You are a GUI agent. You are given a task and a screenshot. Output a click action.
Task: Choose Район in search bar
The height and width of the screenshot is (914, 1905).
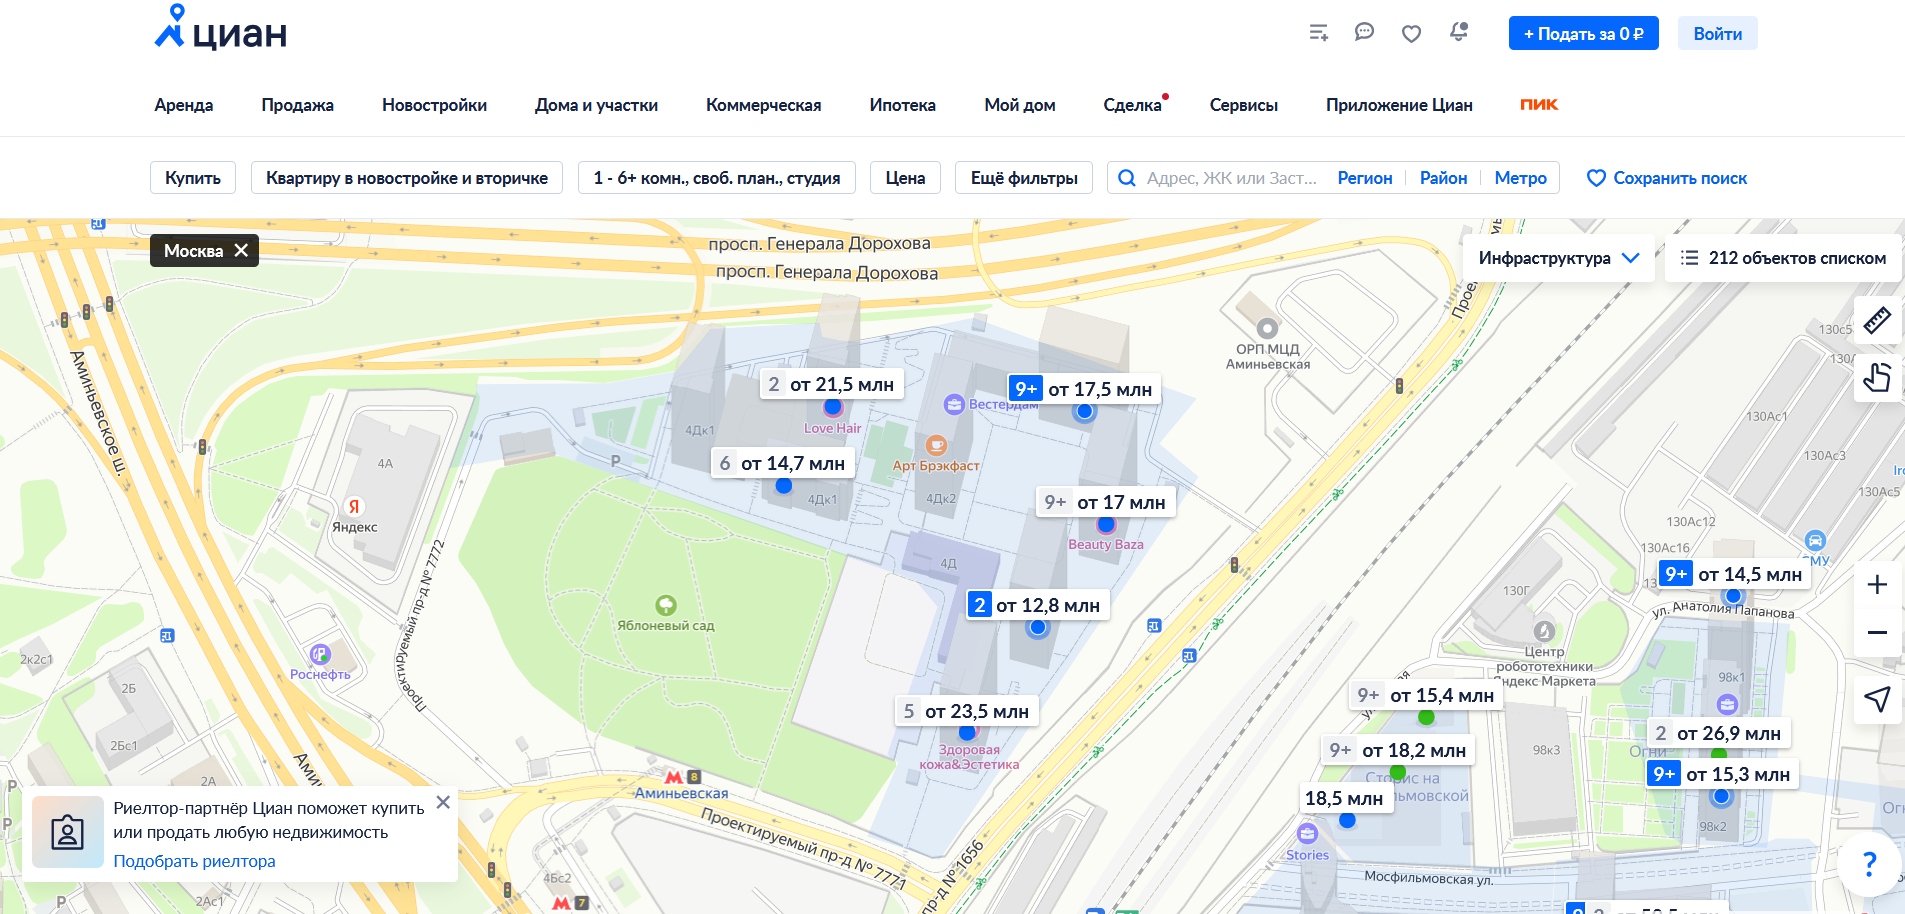tap(1444, 178)
